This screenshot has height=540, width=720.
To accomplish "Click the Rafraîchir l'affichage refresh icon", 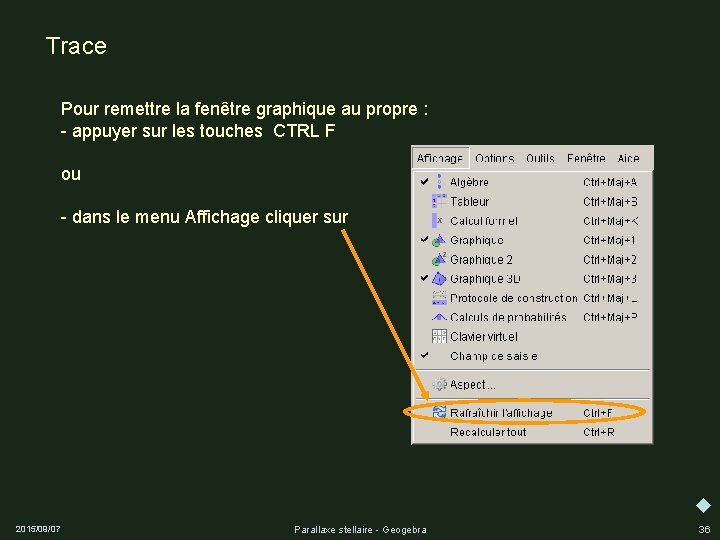I will [439, 412].
